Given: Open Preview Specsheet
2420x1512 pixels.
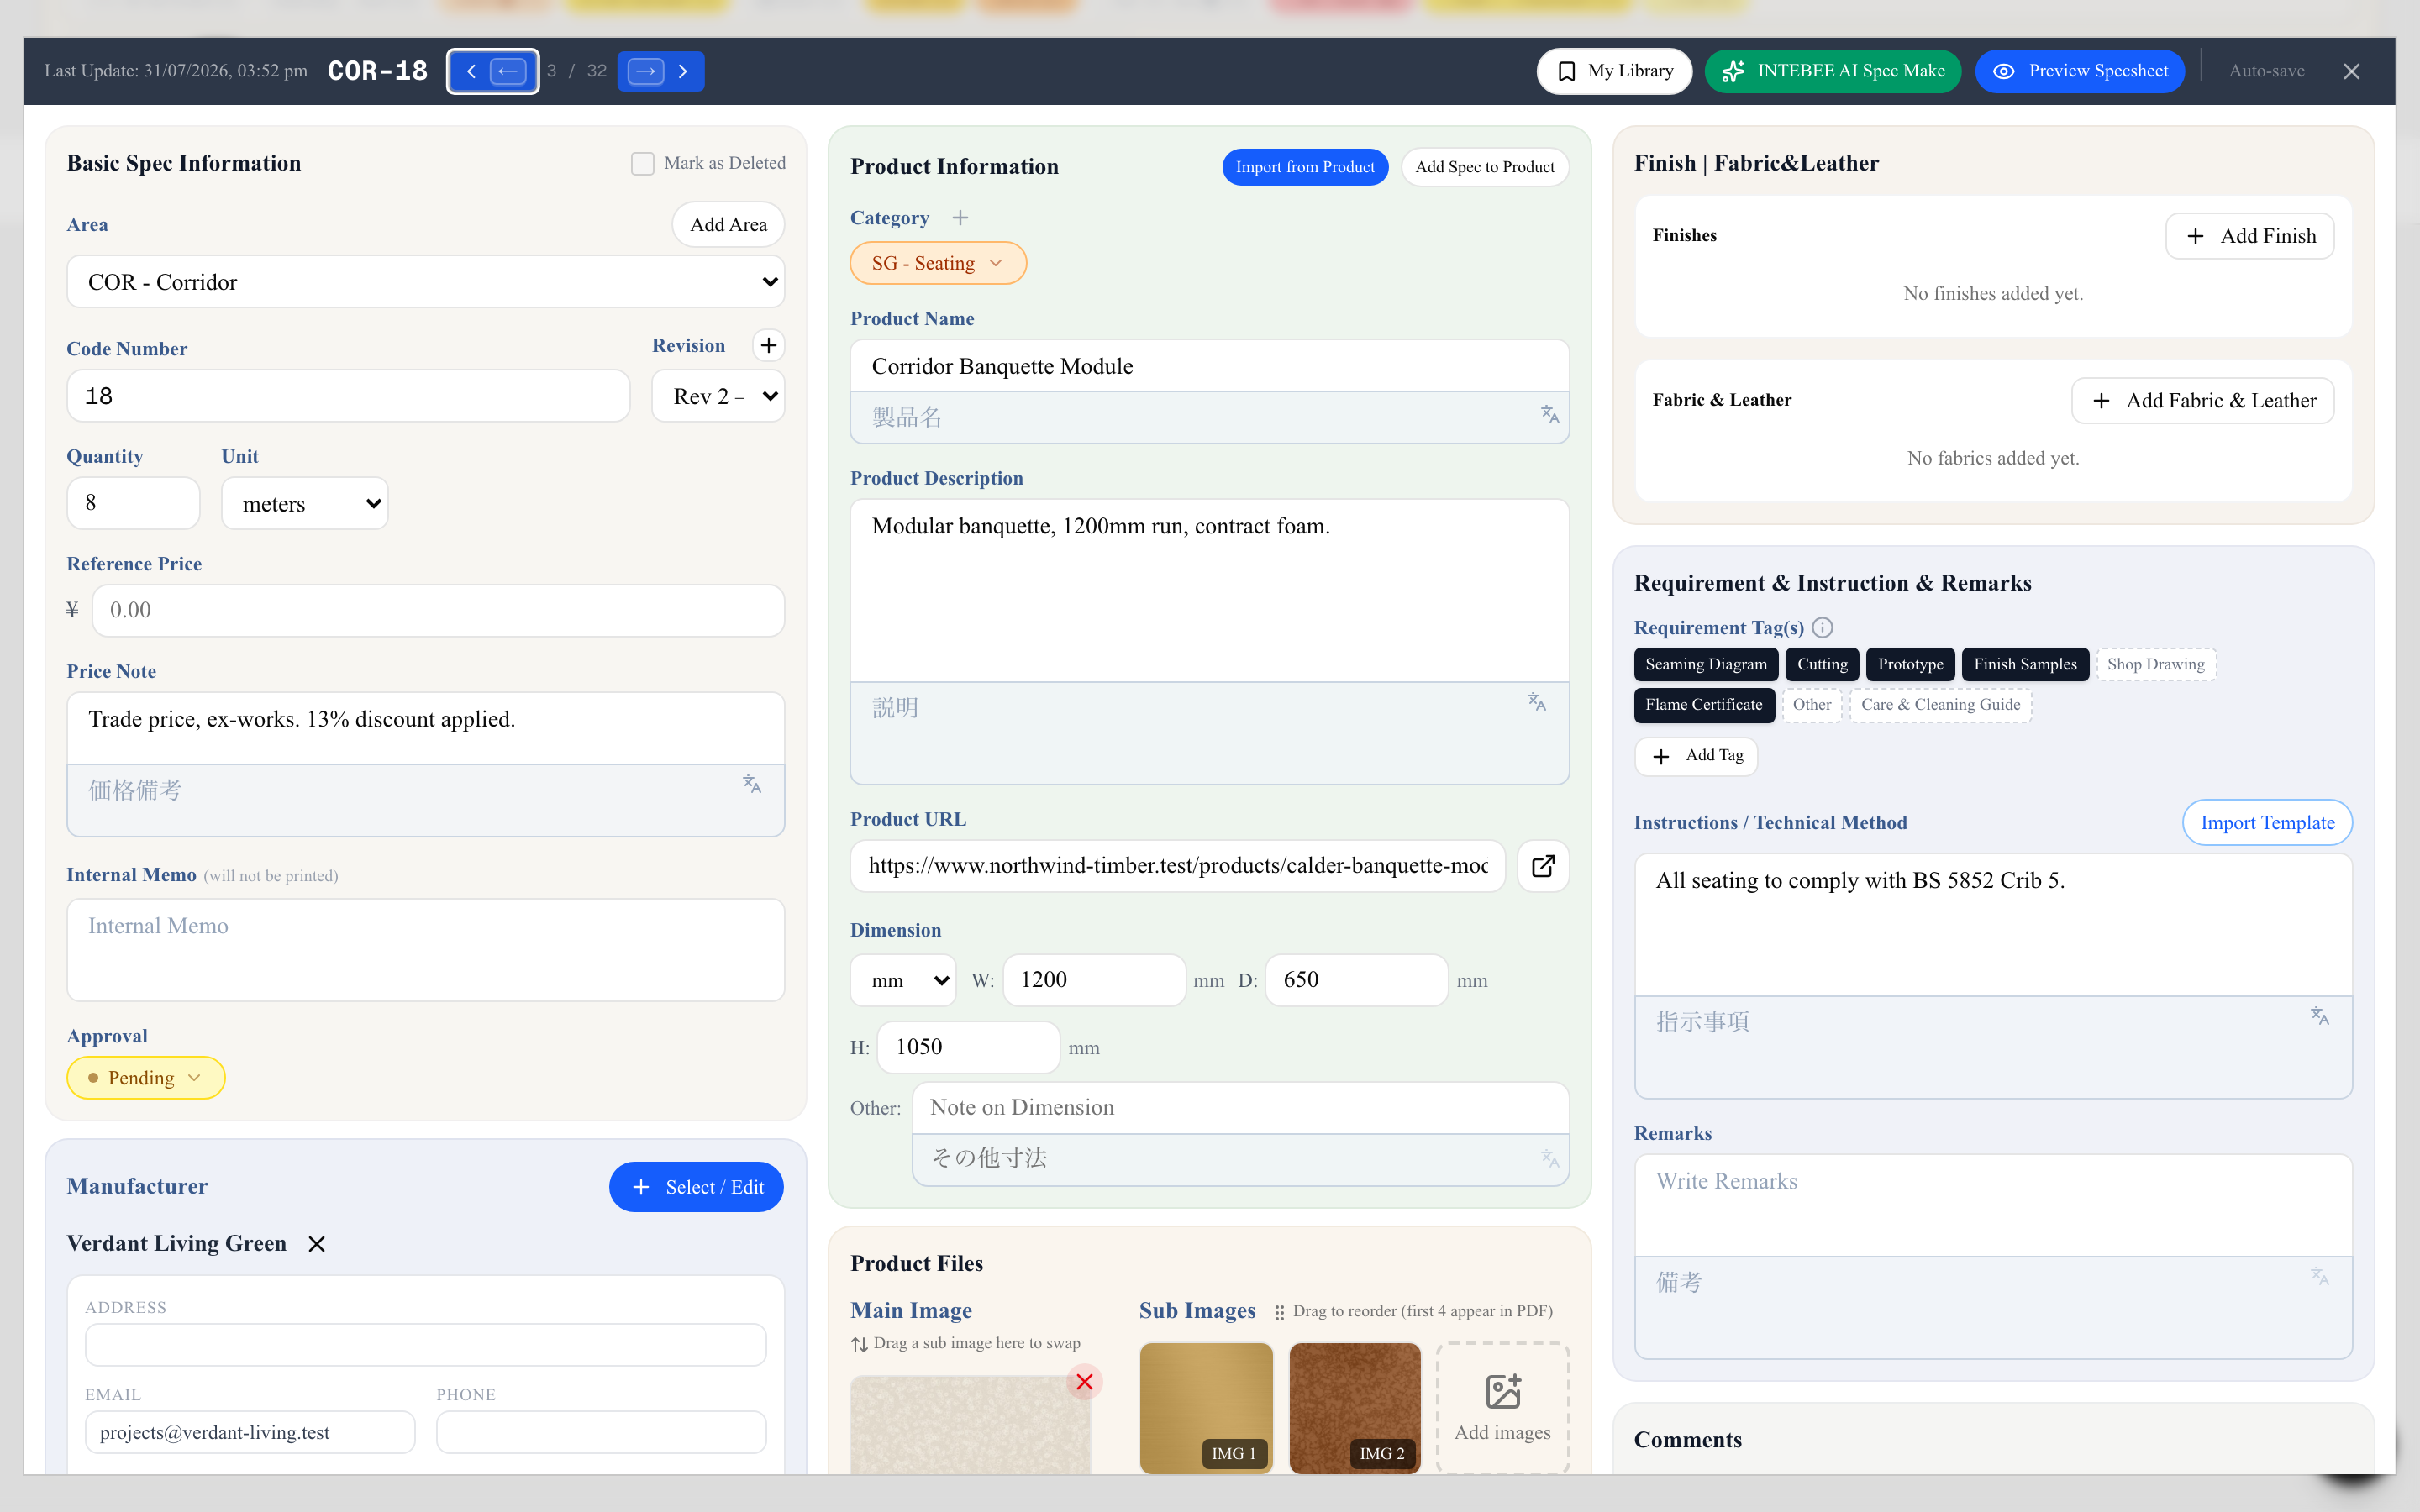Looking at the screenshot, I should 2080,71.
